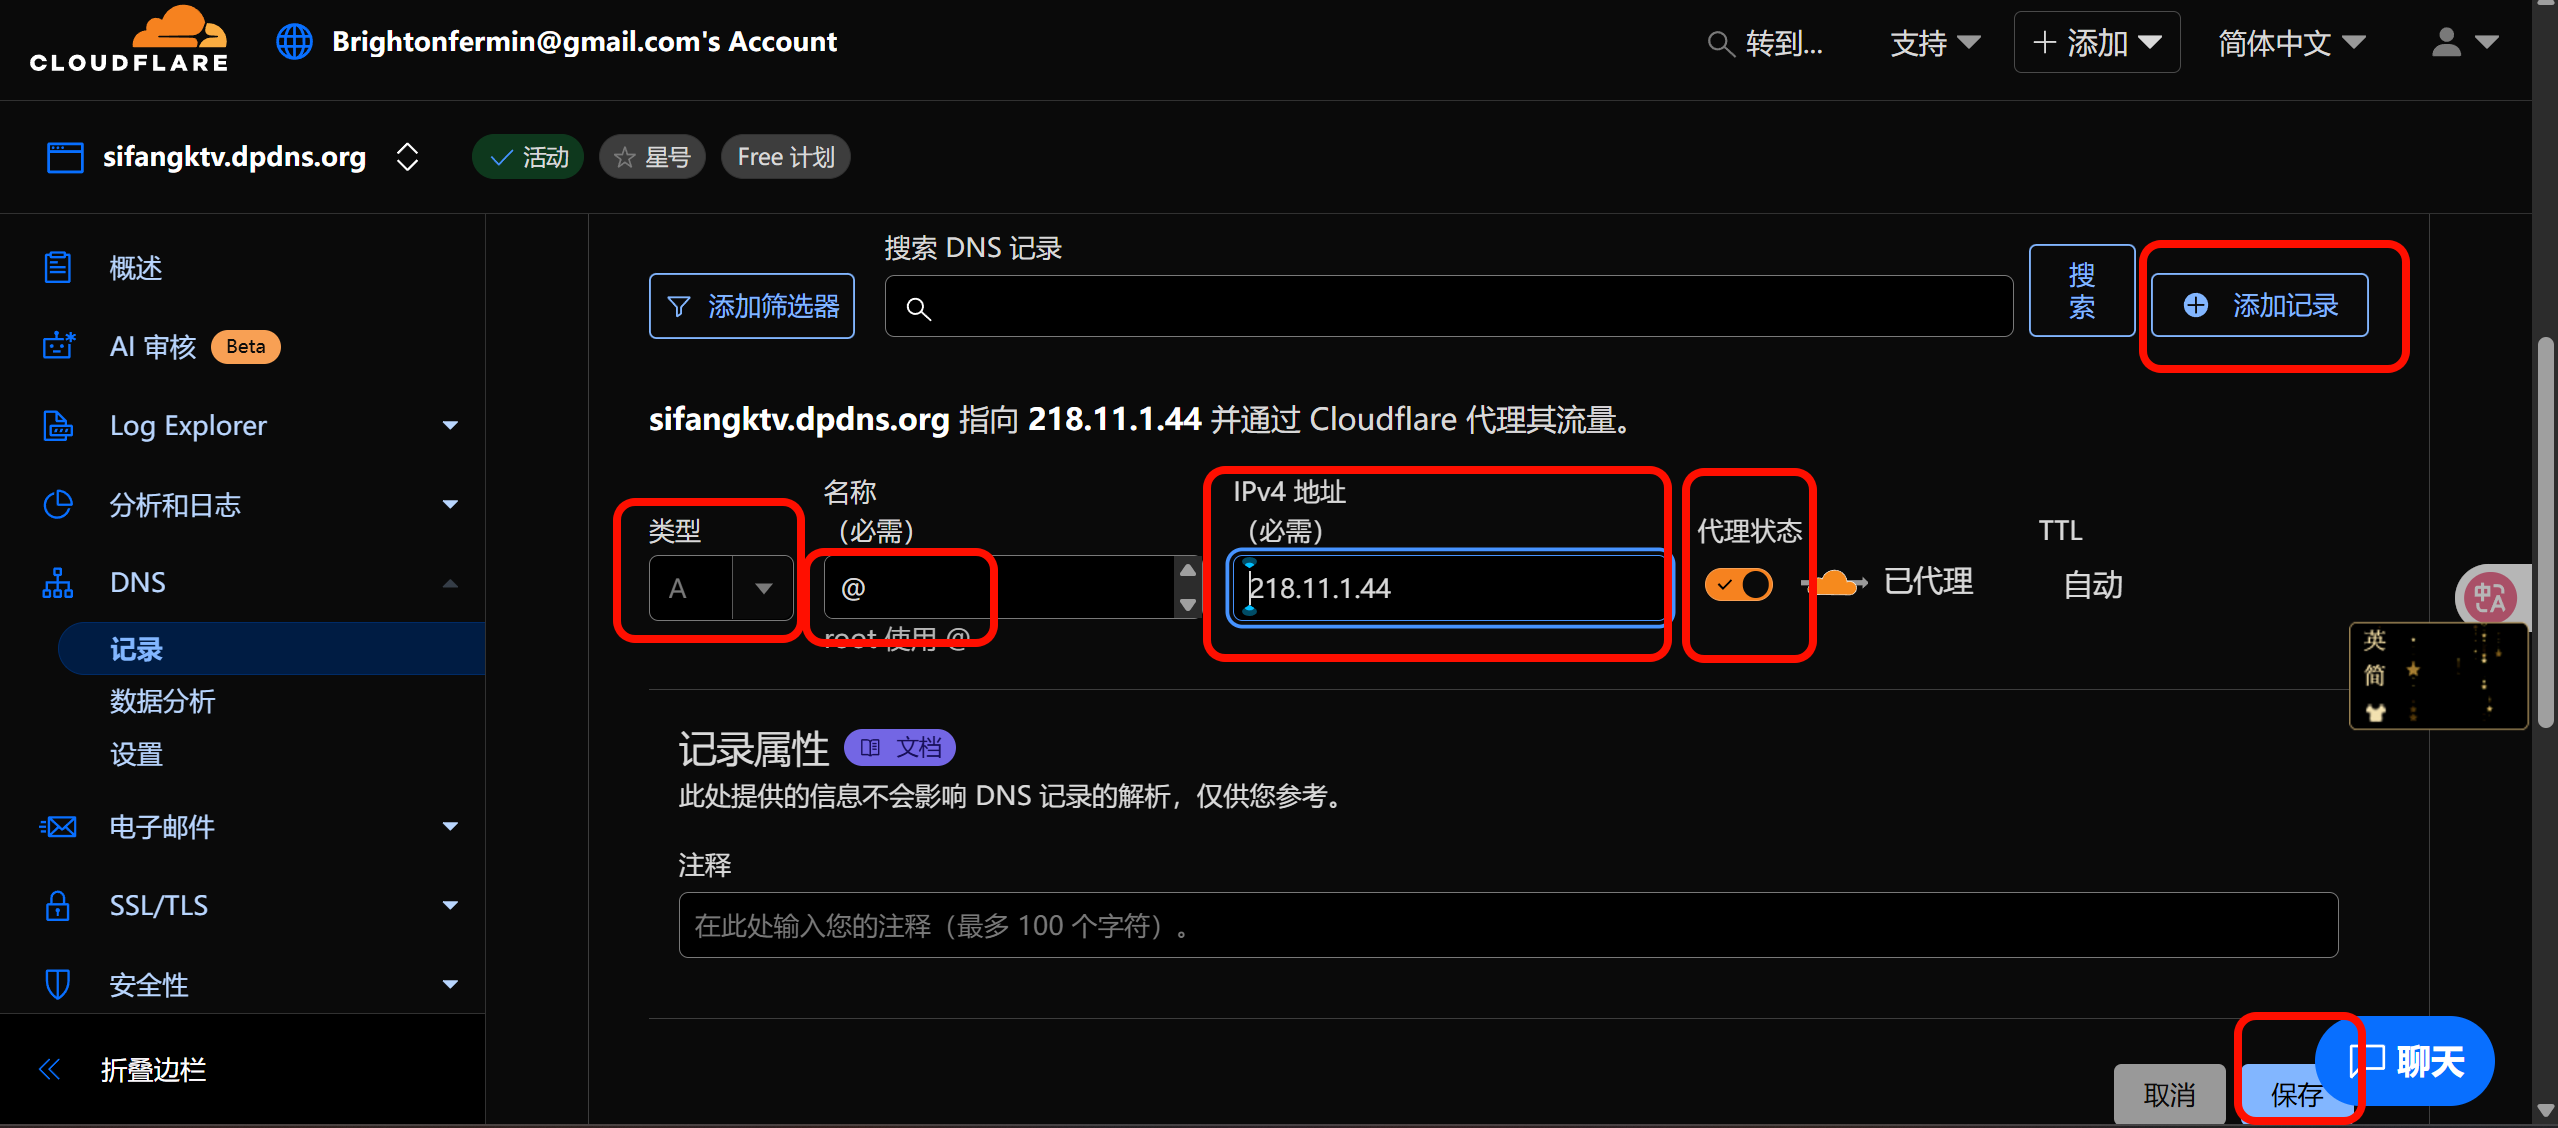
Task: Click the 添加记录 button
Action: [2259, 305]
